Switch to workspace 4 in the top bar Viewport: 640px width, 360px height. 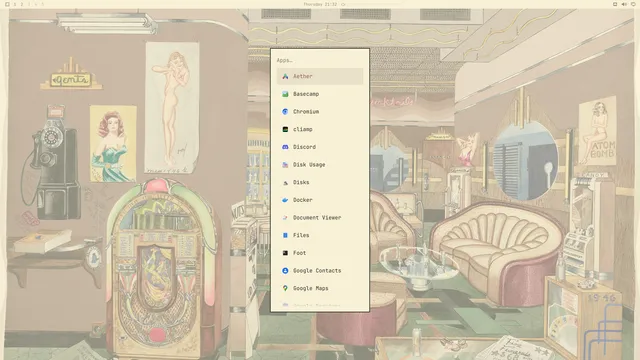point(36,4)
